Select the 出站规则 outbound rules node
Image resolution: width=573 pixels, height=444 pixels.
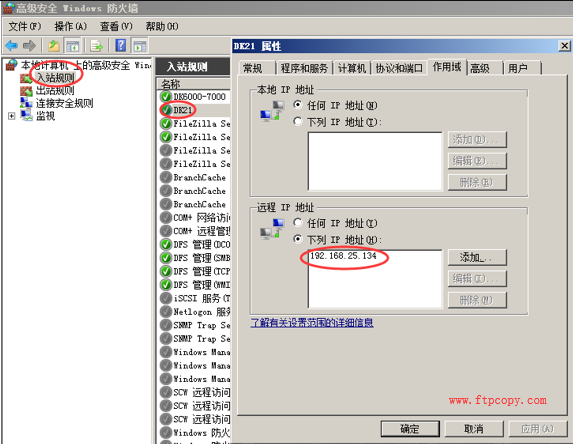click(55, 91)
